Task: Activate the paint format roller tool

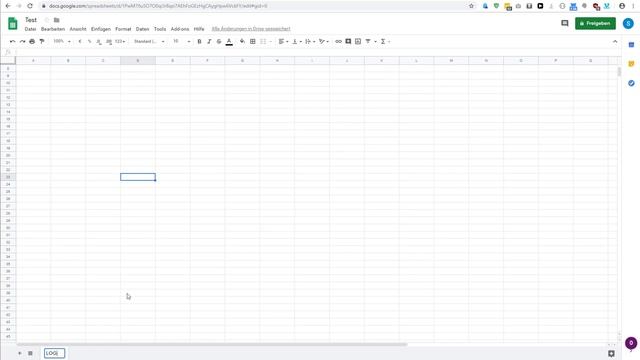Action: pos(42,41)
